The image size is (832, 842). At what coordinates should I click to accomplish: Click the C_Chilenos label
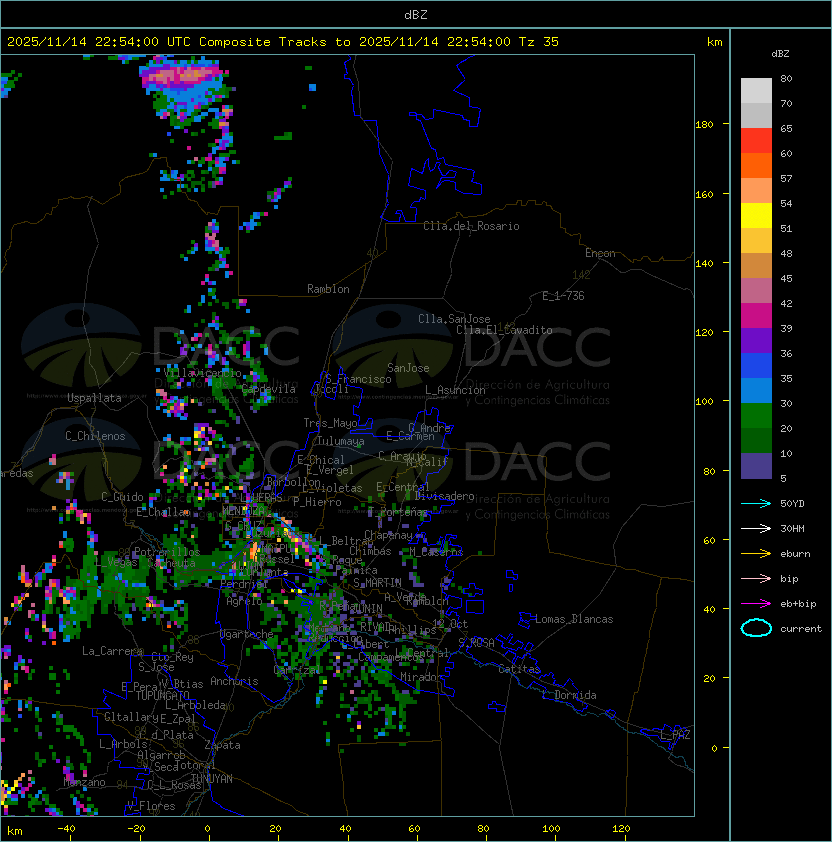(95, 436)
